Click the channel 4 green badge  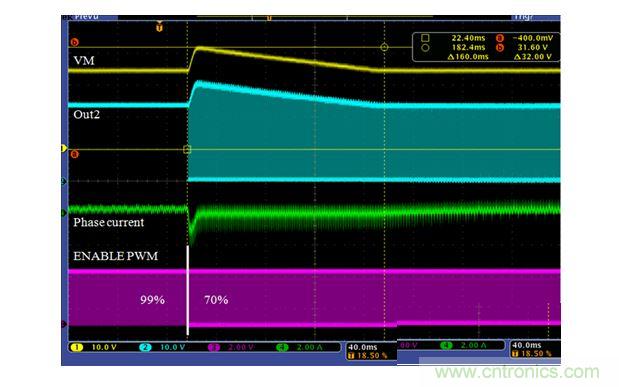282,347
